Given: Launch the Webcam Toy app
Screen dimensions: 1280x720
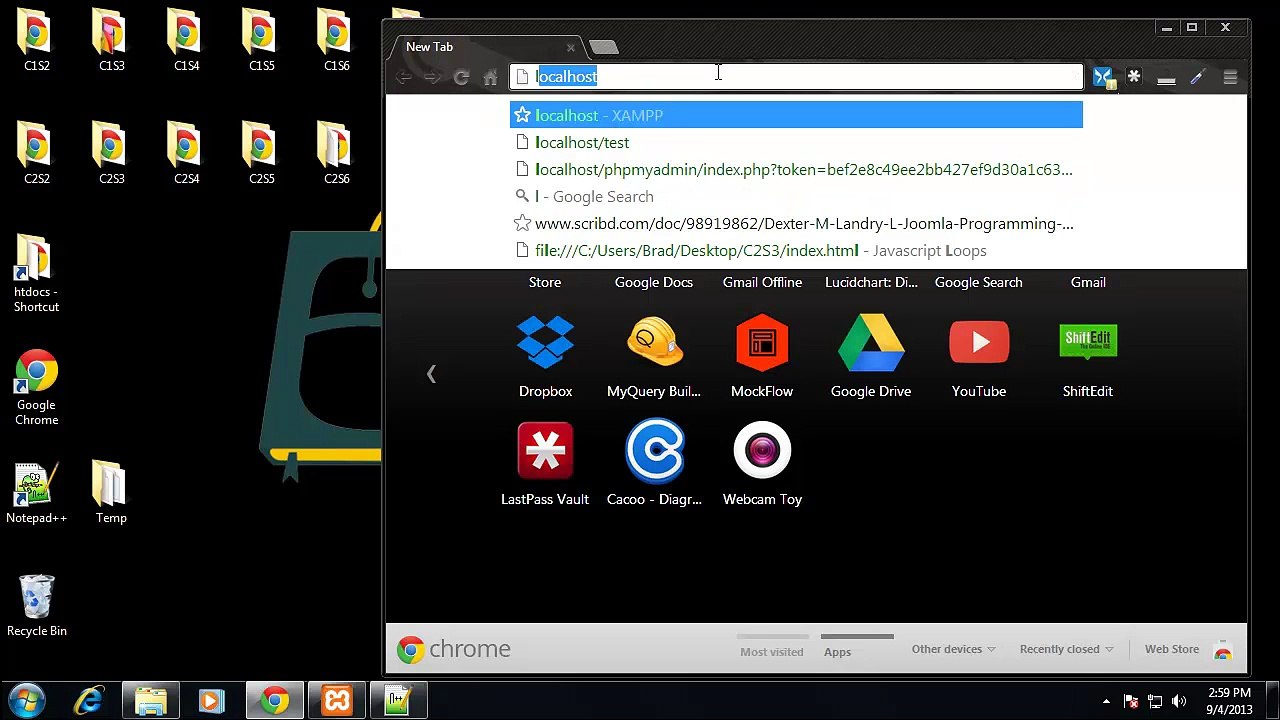Looking at the screenshot, I should point(762,452).
